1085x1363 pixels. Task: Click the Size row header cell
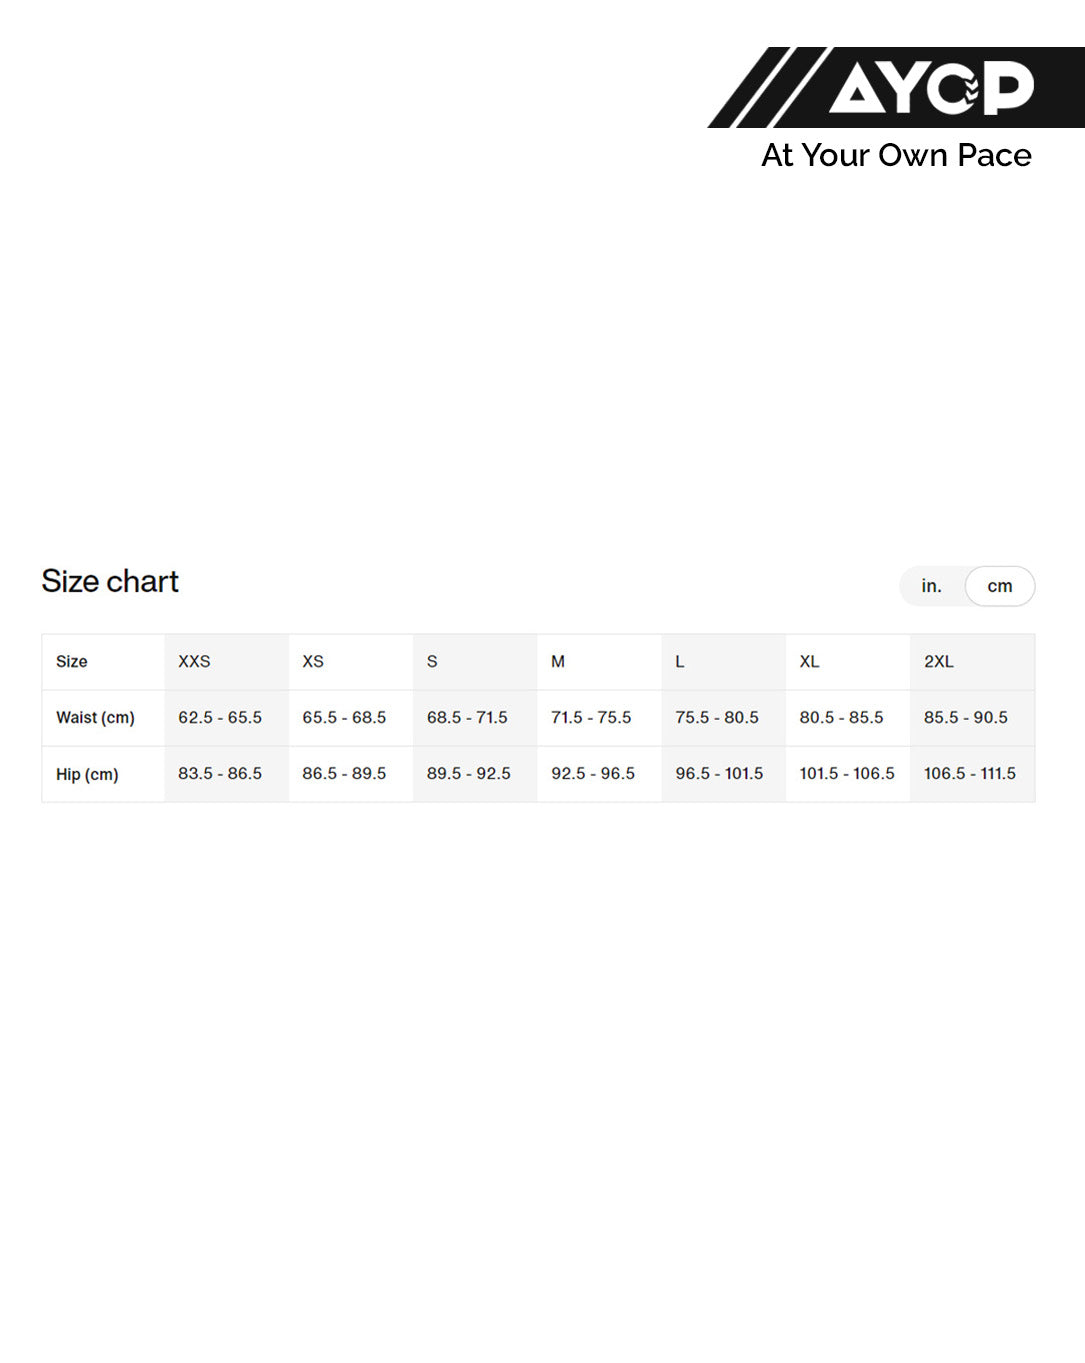(72, 662)
